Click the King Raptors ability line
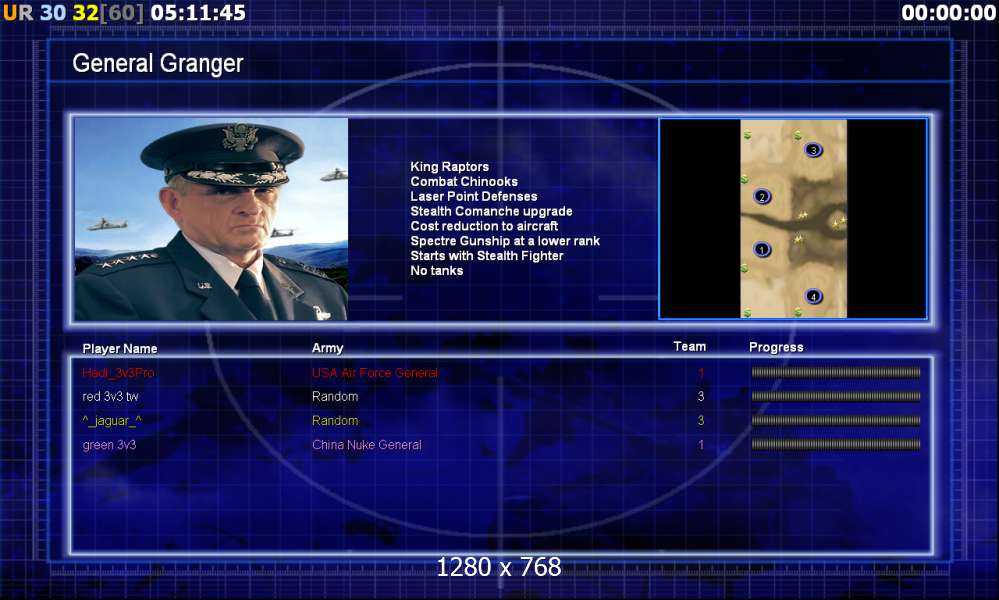The height and width of the screenshot is (600, 999). point(449,166)
